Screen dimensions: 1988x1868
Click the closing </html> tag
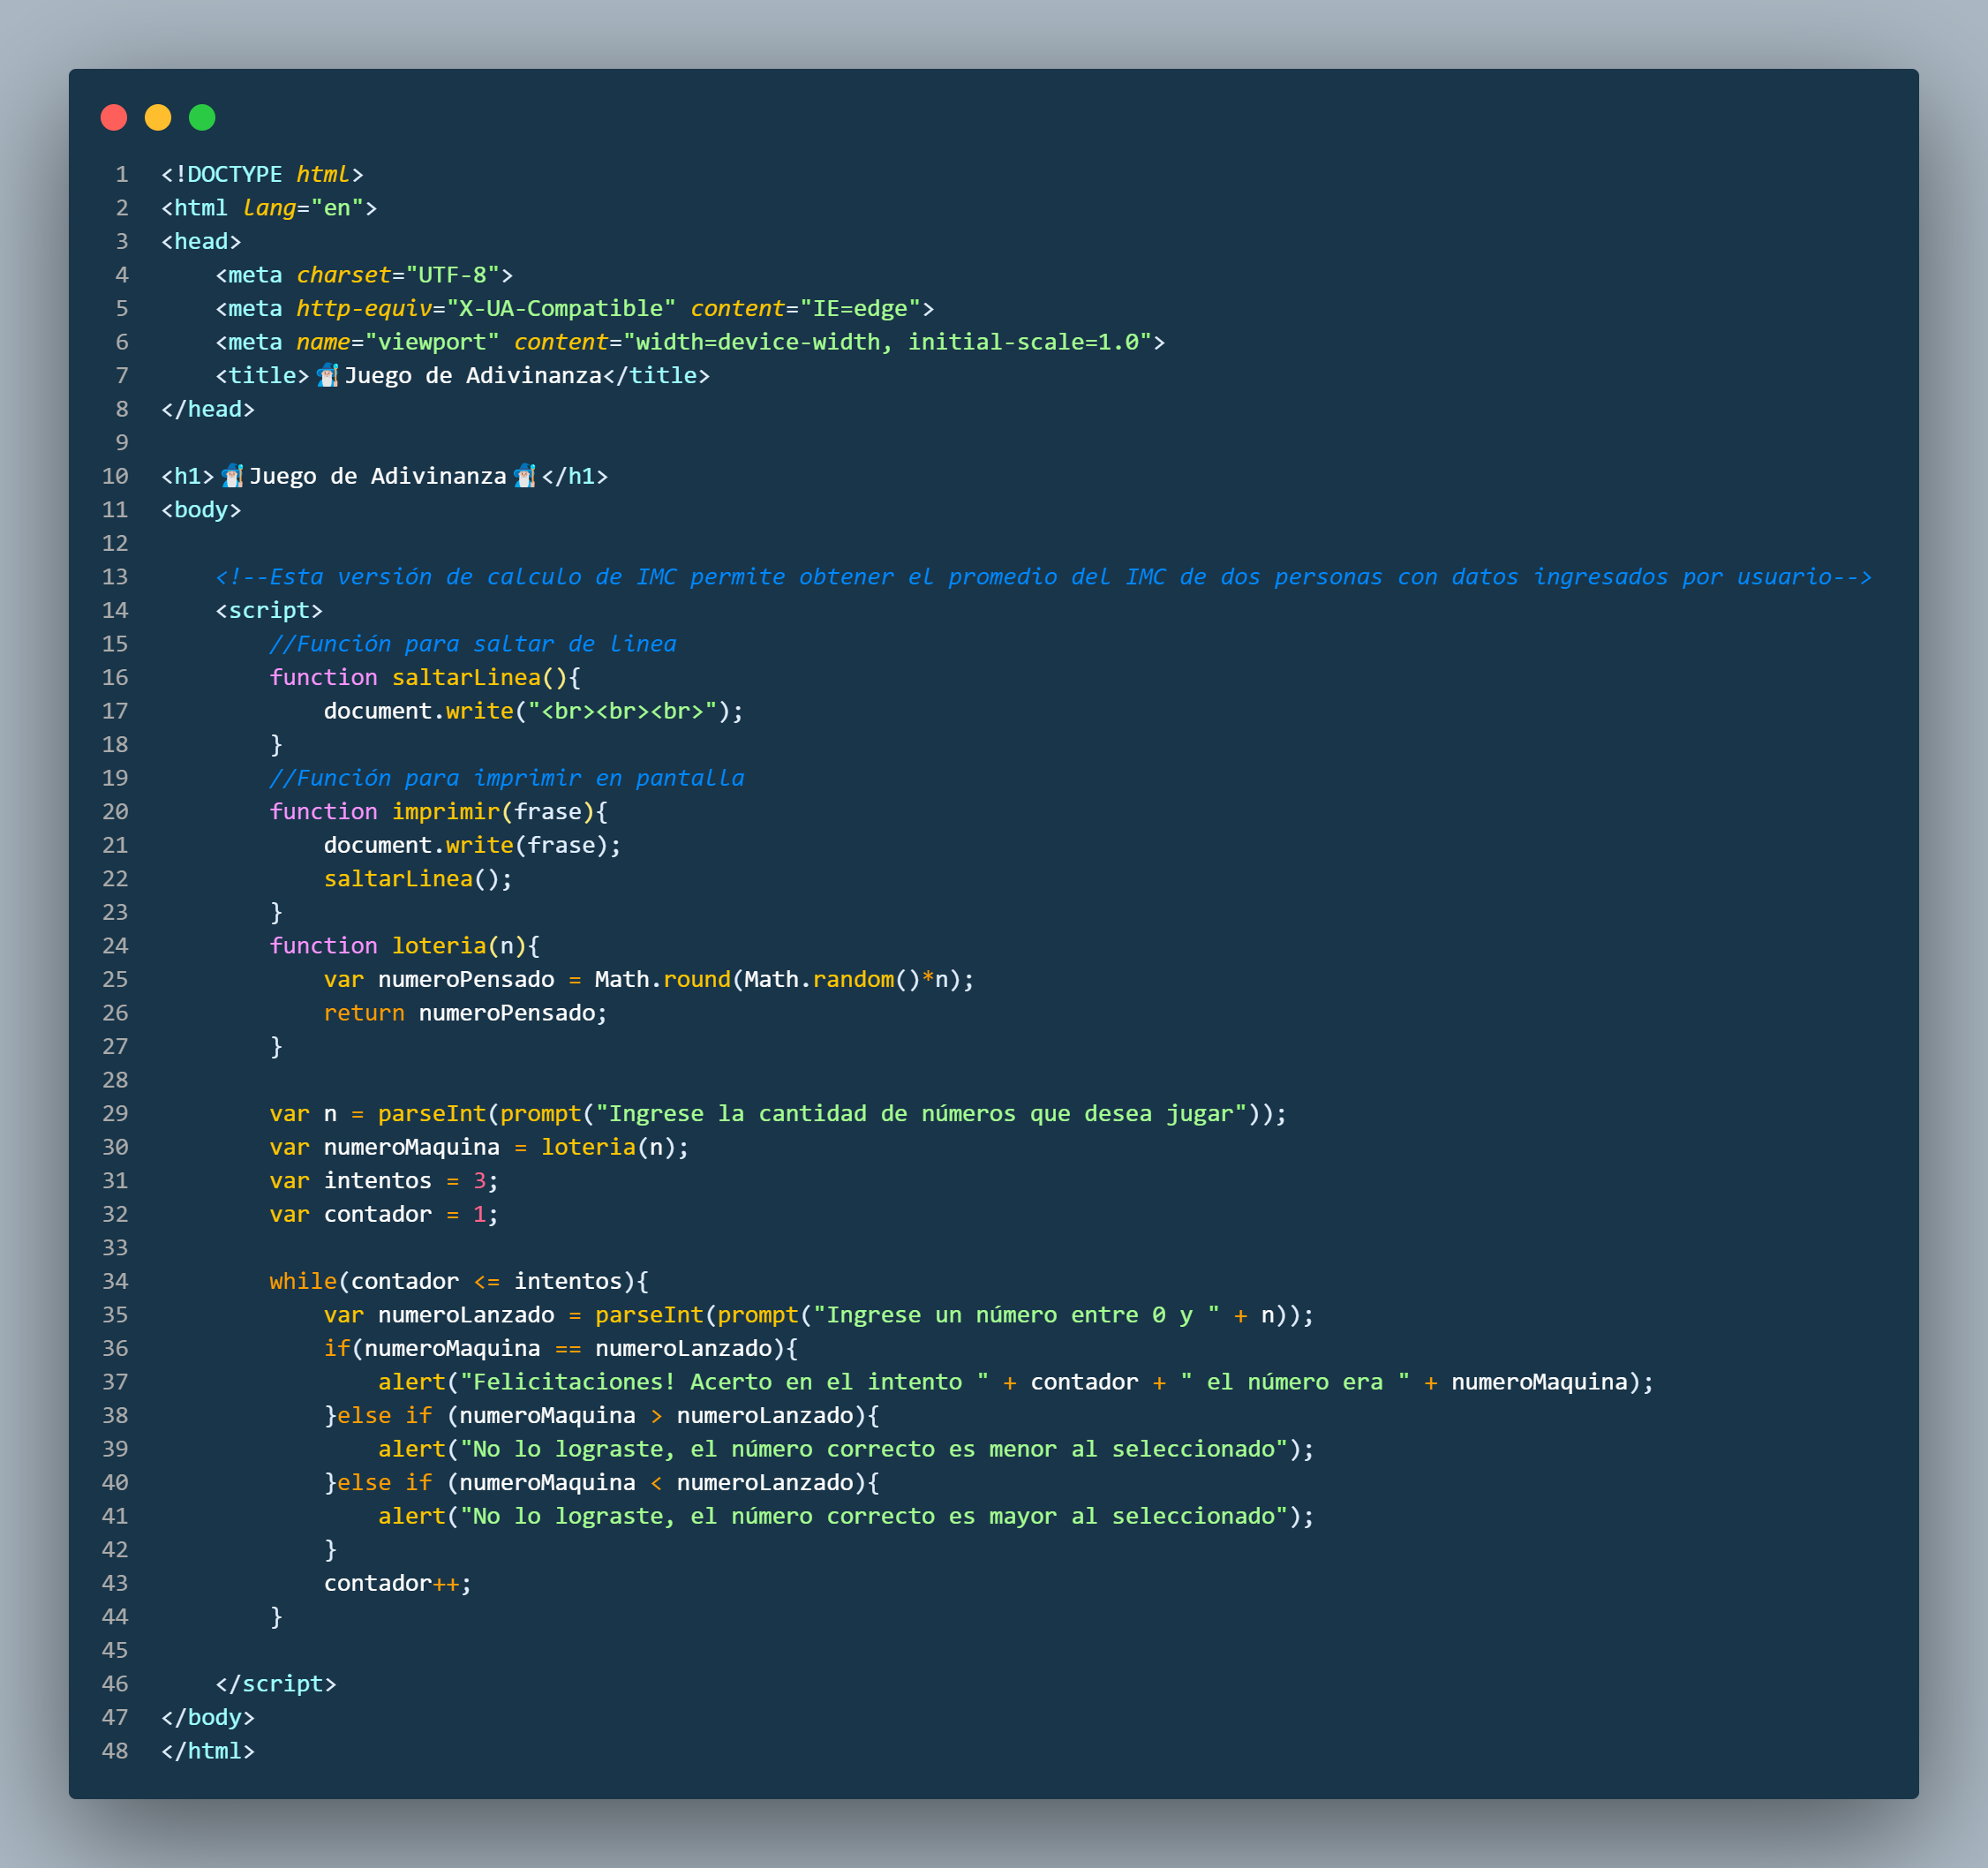point(208,1751)
